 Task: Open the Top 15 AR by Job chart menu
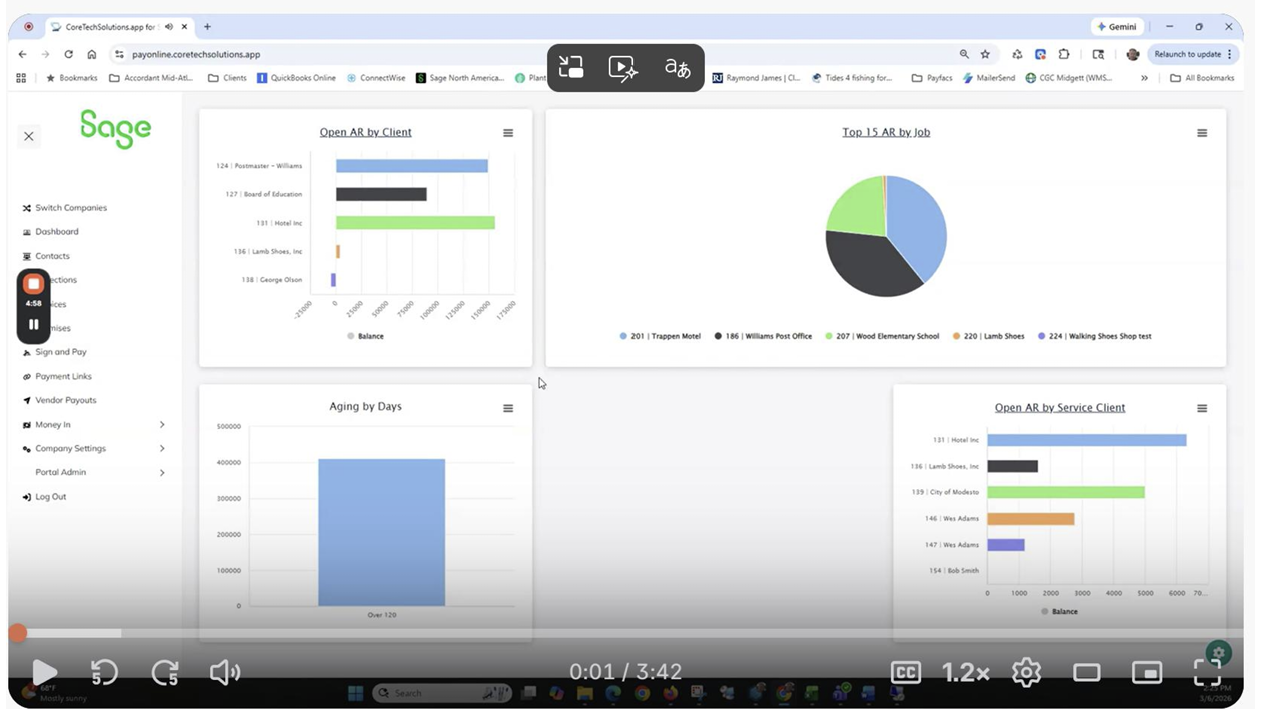pos(1202,132)
